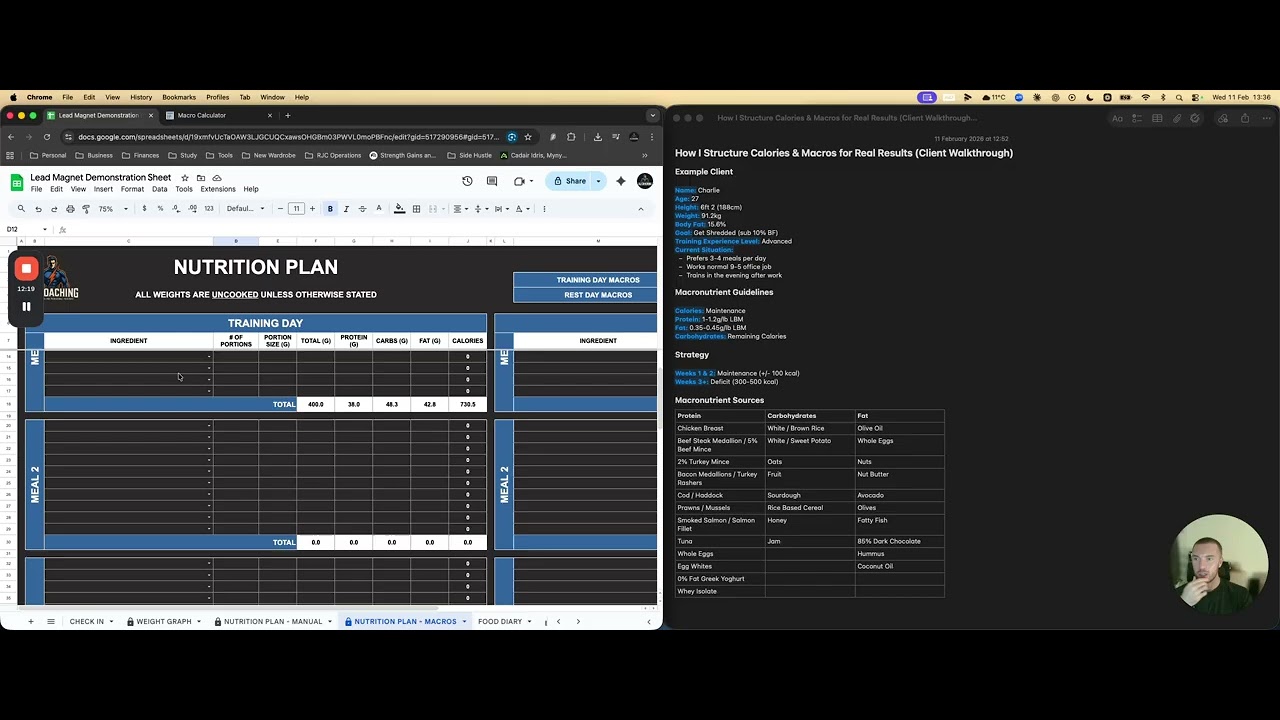The height and width of the screenshot is (720, 1280).
Task: Open the fill color picker
Action: (x=400, y=209)
